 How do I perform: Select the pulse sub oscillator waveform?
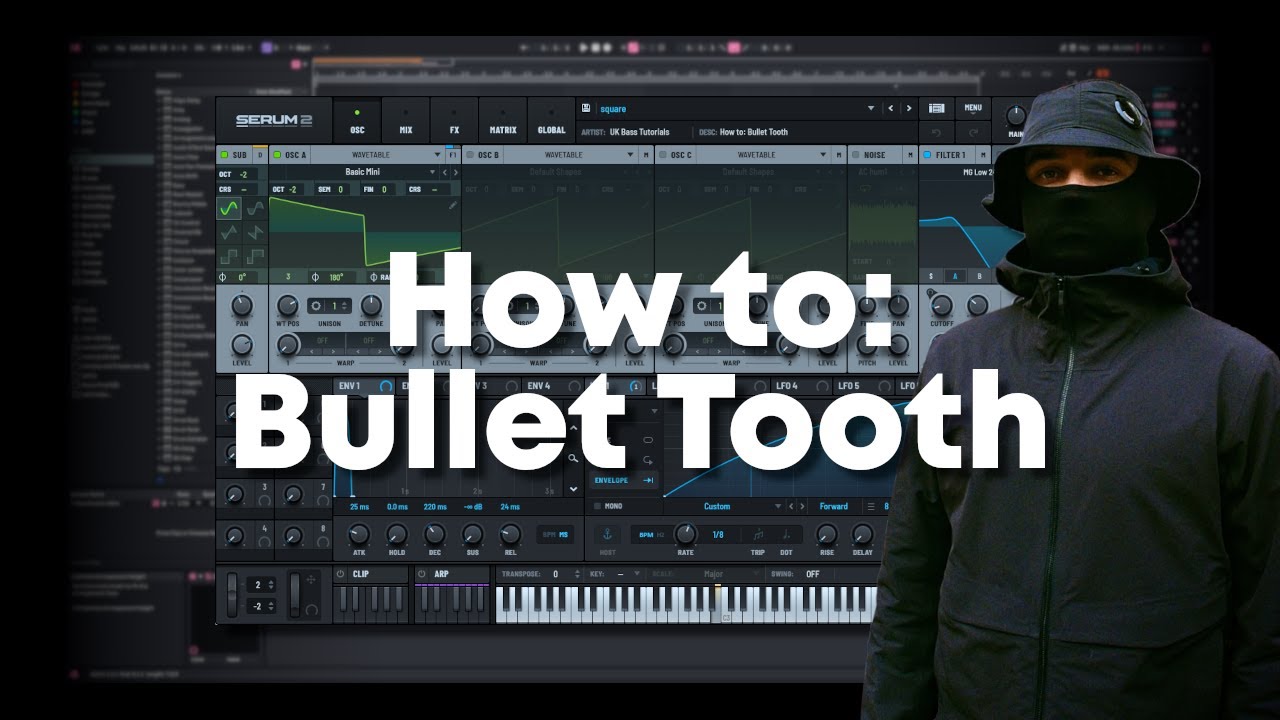[255, 256]
